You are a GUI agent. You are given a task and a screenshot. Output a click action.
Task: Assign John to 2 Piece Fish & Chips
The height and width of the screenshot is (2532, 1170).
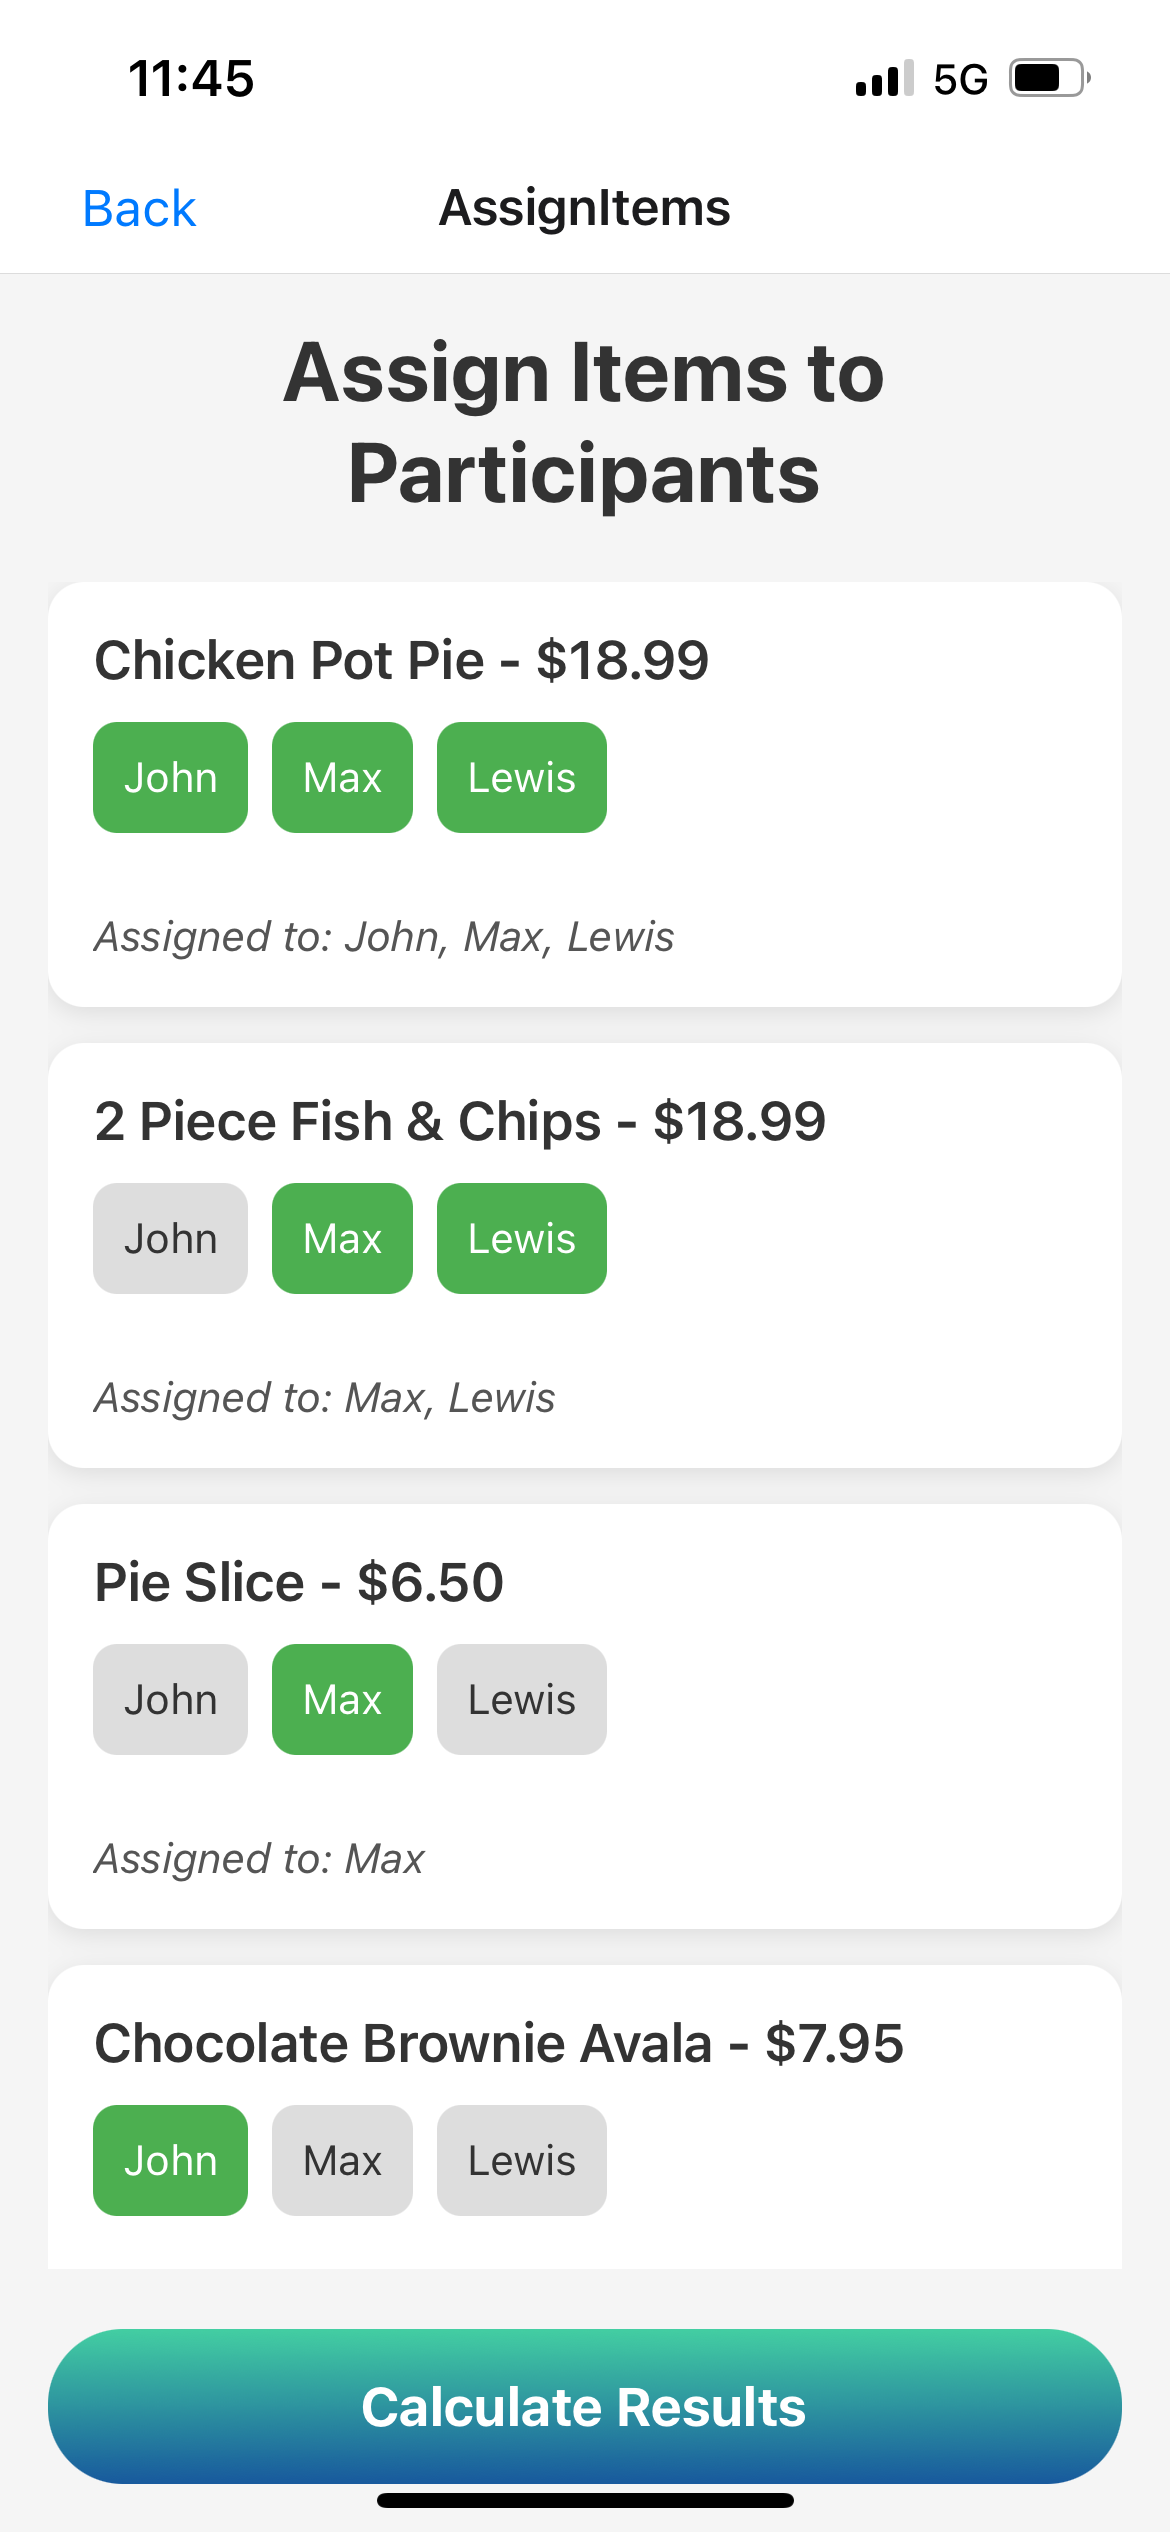170,1238
